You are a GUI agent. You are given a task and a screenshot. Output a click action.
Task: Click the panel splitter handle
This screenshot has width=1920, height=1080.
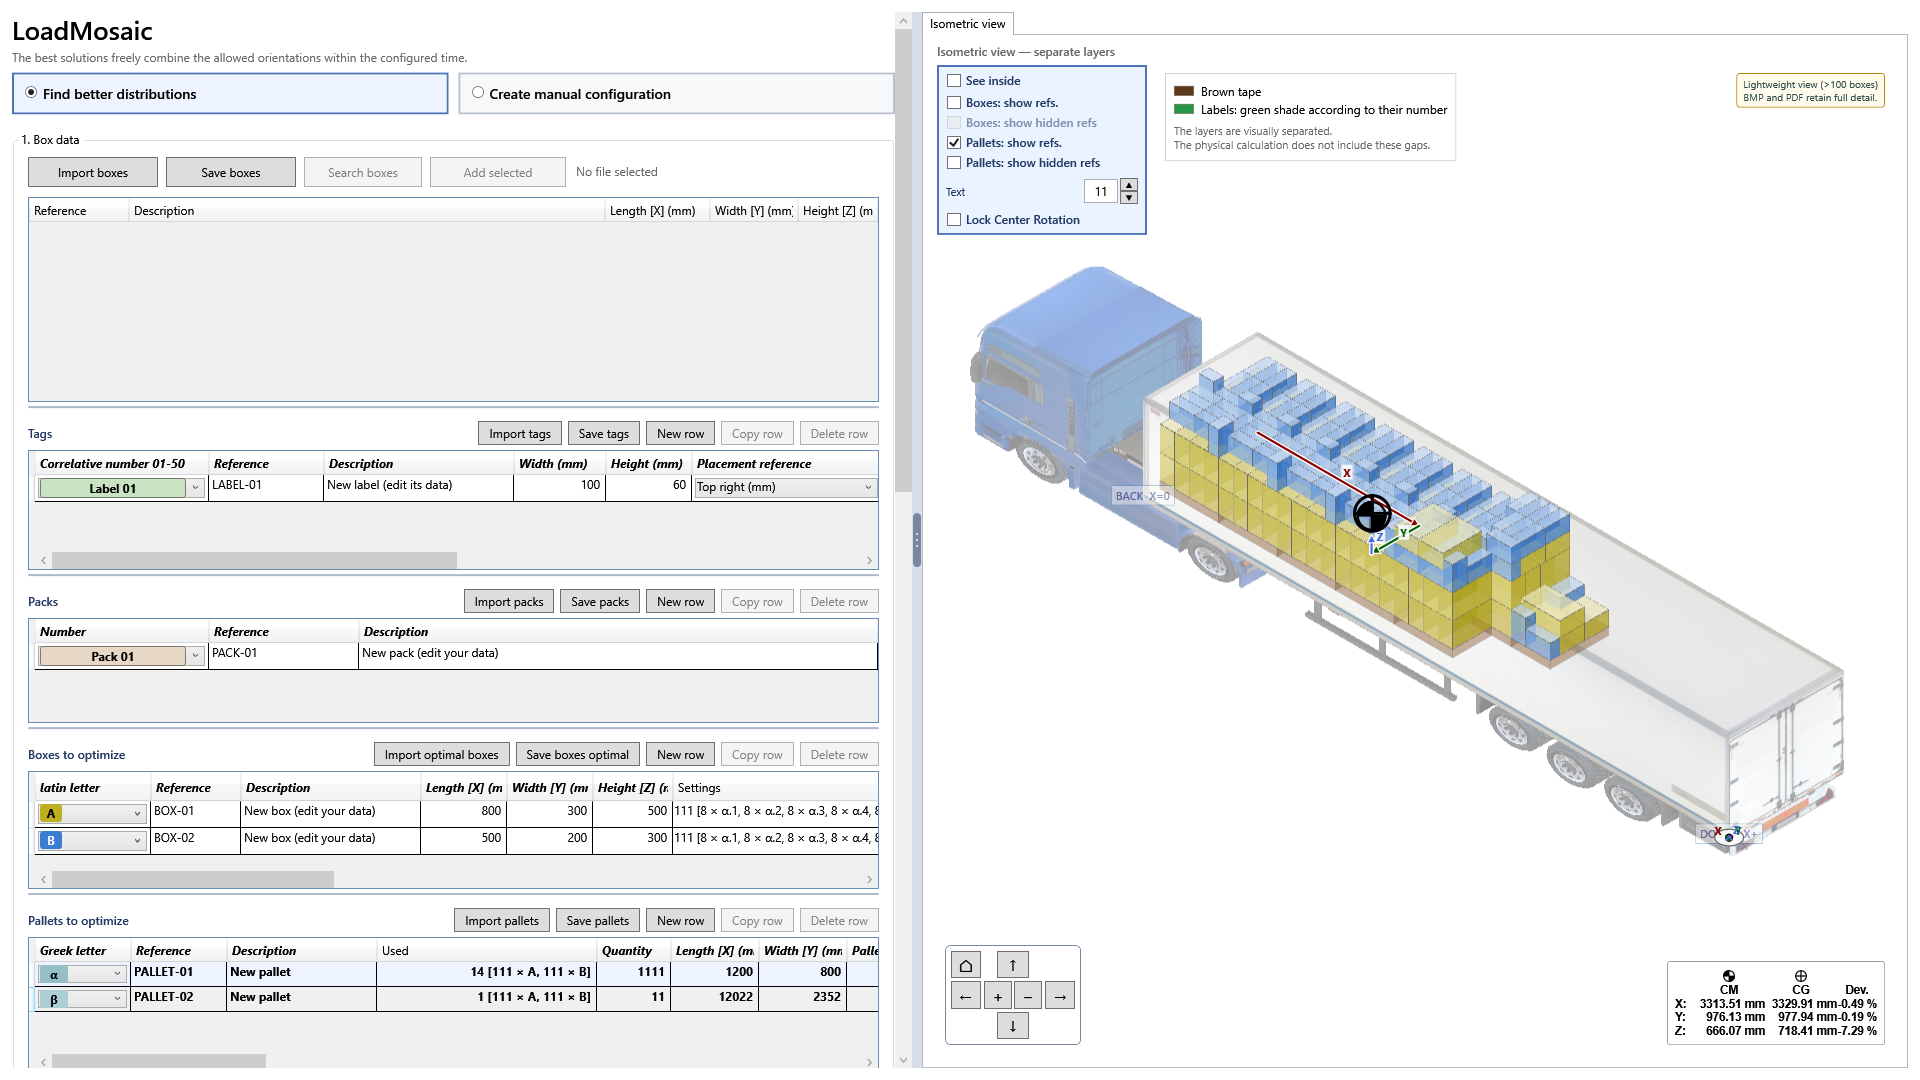point(916,540)
